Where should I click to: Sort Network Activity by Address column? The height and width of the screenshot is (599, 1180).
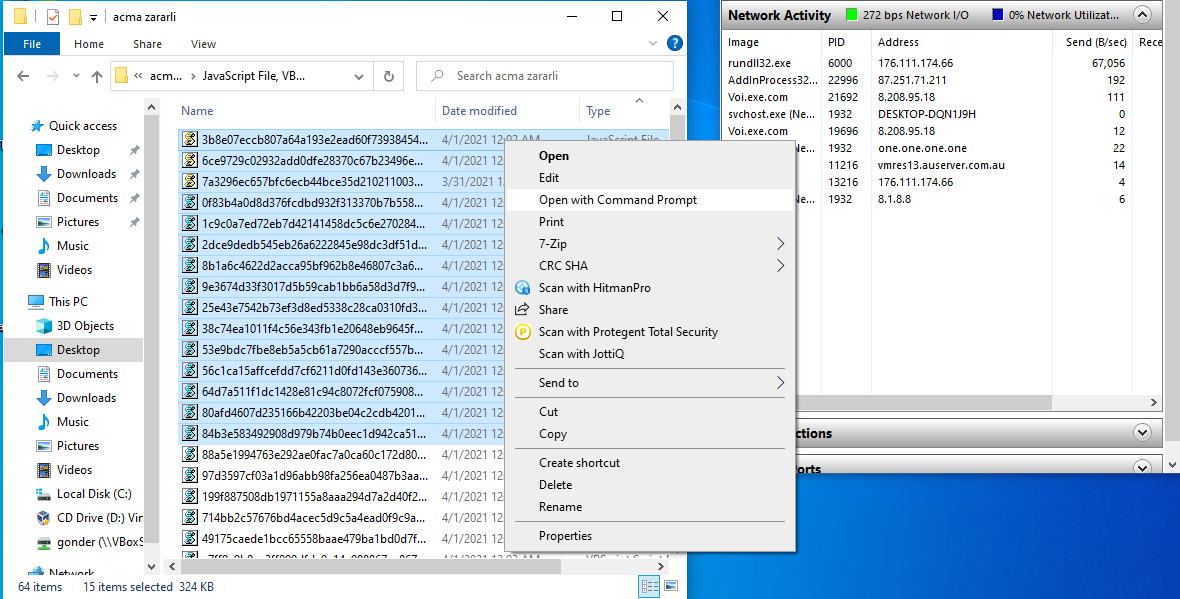coord(898,42)
